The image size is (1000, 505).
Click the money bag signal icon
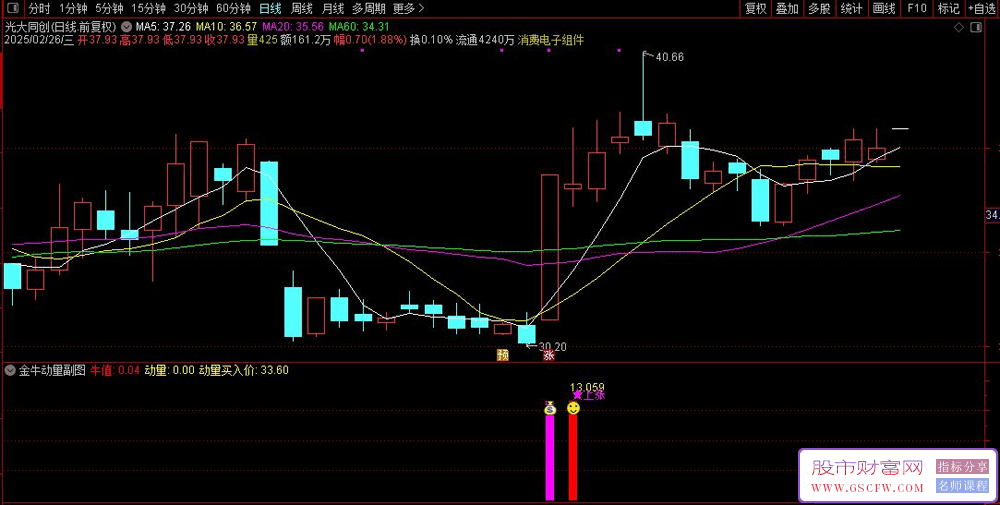[x=550, y=408]
